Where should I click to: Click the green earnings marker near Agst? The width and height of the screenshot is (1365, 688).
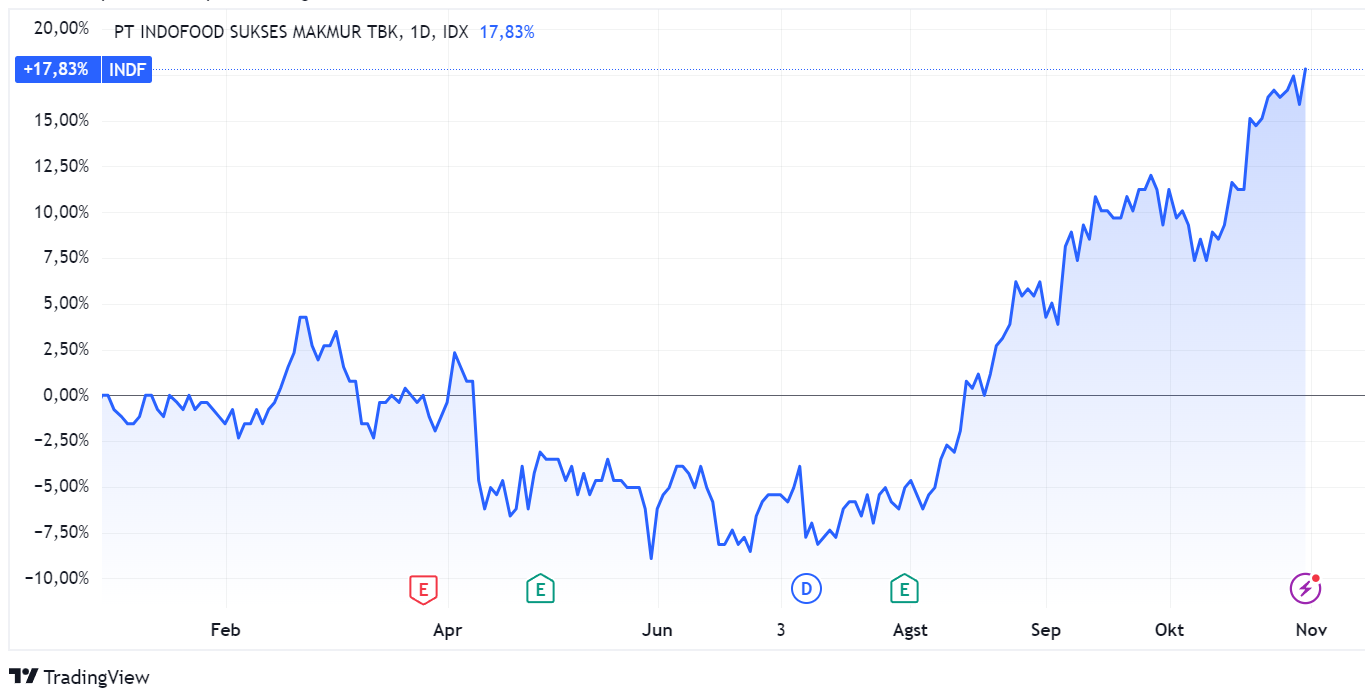click(905, 589)
